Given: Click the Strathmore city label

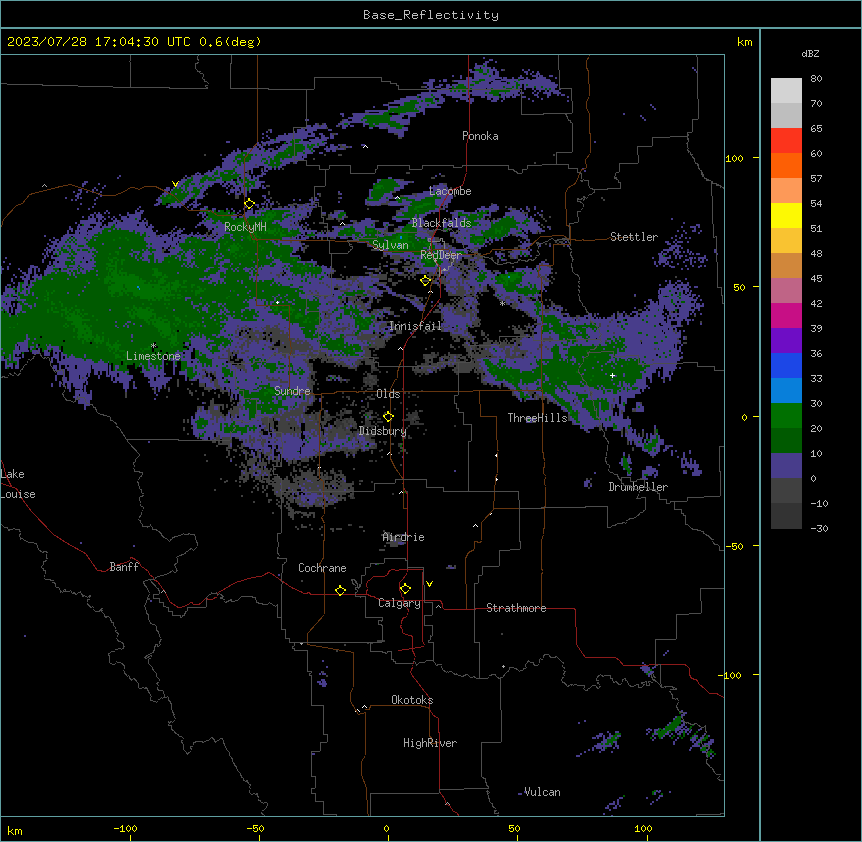Looking at the screenshot, I should coord(516,608).
